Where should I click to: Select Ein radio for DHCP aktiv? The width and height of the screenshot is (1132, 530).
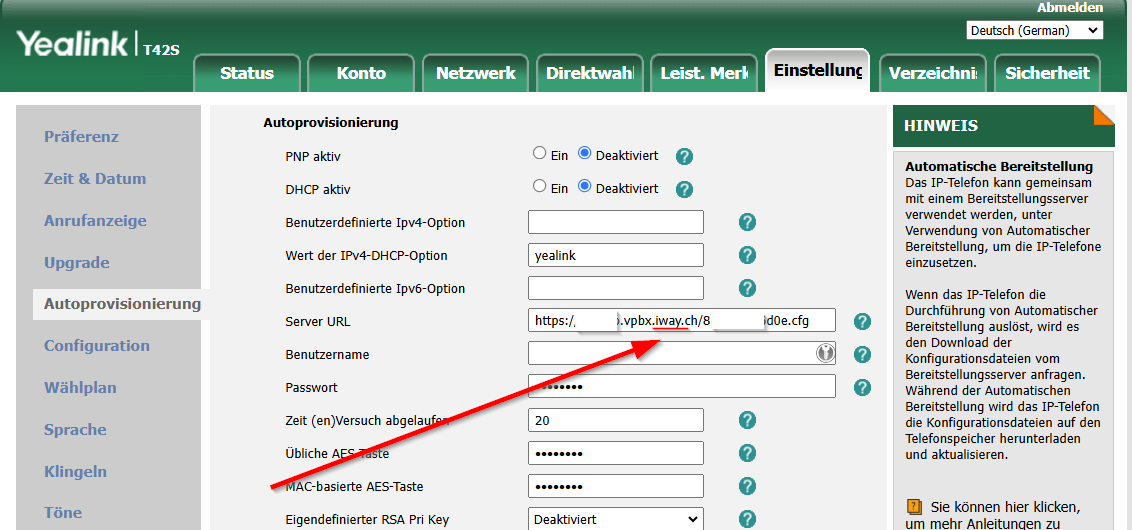(539, 186)
